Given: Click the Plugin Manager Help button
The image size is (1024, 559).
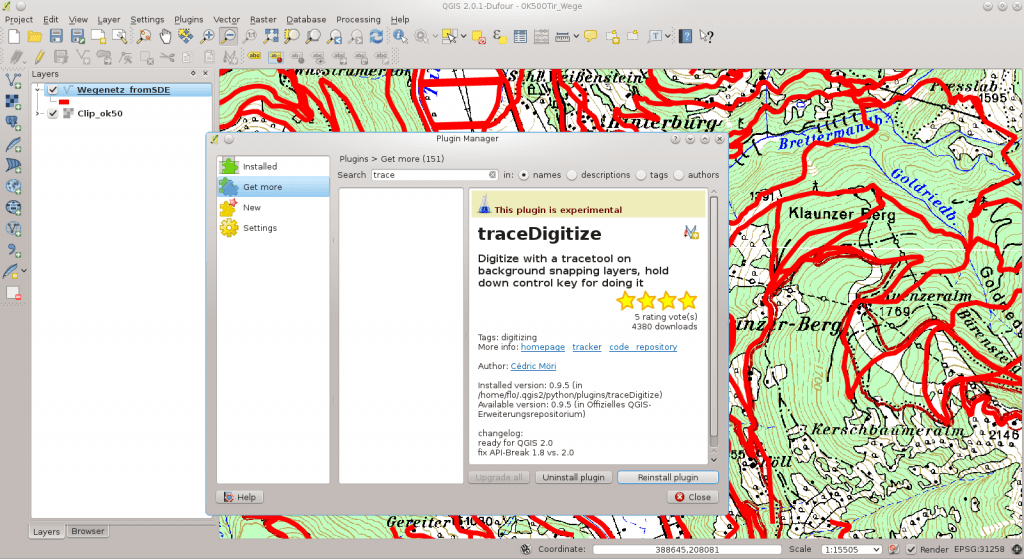Looking at the screenshot, I should pos(240,497).
